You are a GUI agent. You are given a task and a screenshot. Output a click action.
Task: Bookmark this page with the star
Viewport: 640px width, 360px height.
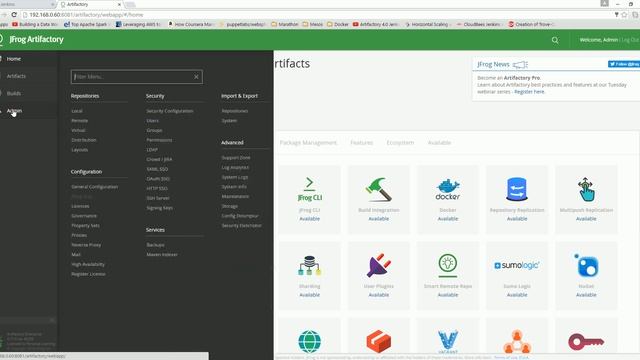[624, 15]
